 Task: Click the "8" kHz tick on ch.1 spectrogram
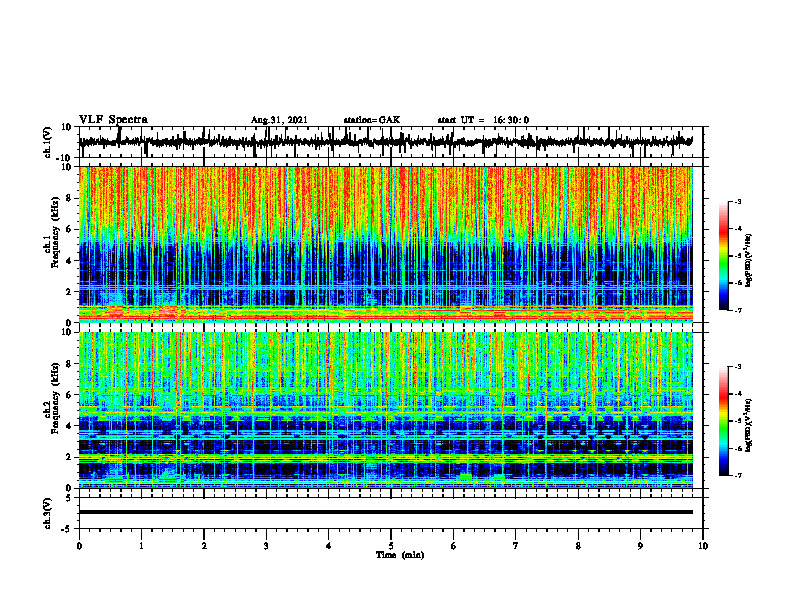click(x=69, y=198)
